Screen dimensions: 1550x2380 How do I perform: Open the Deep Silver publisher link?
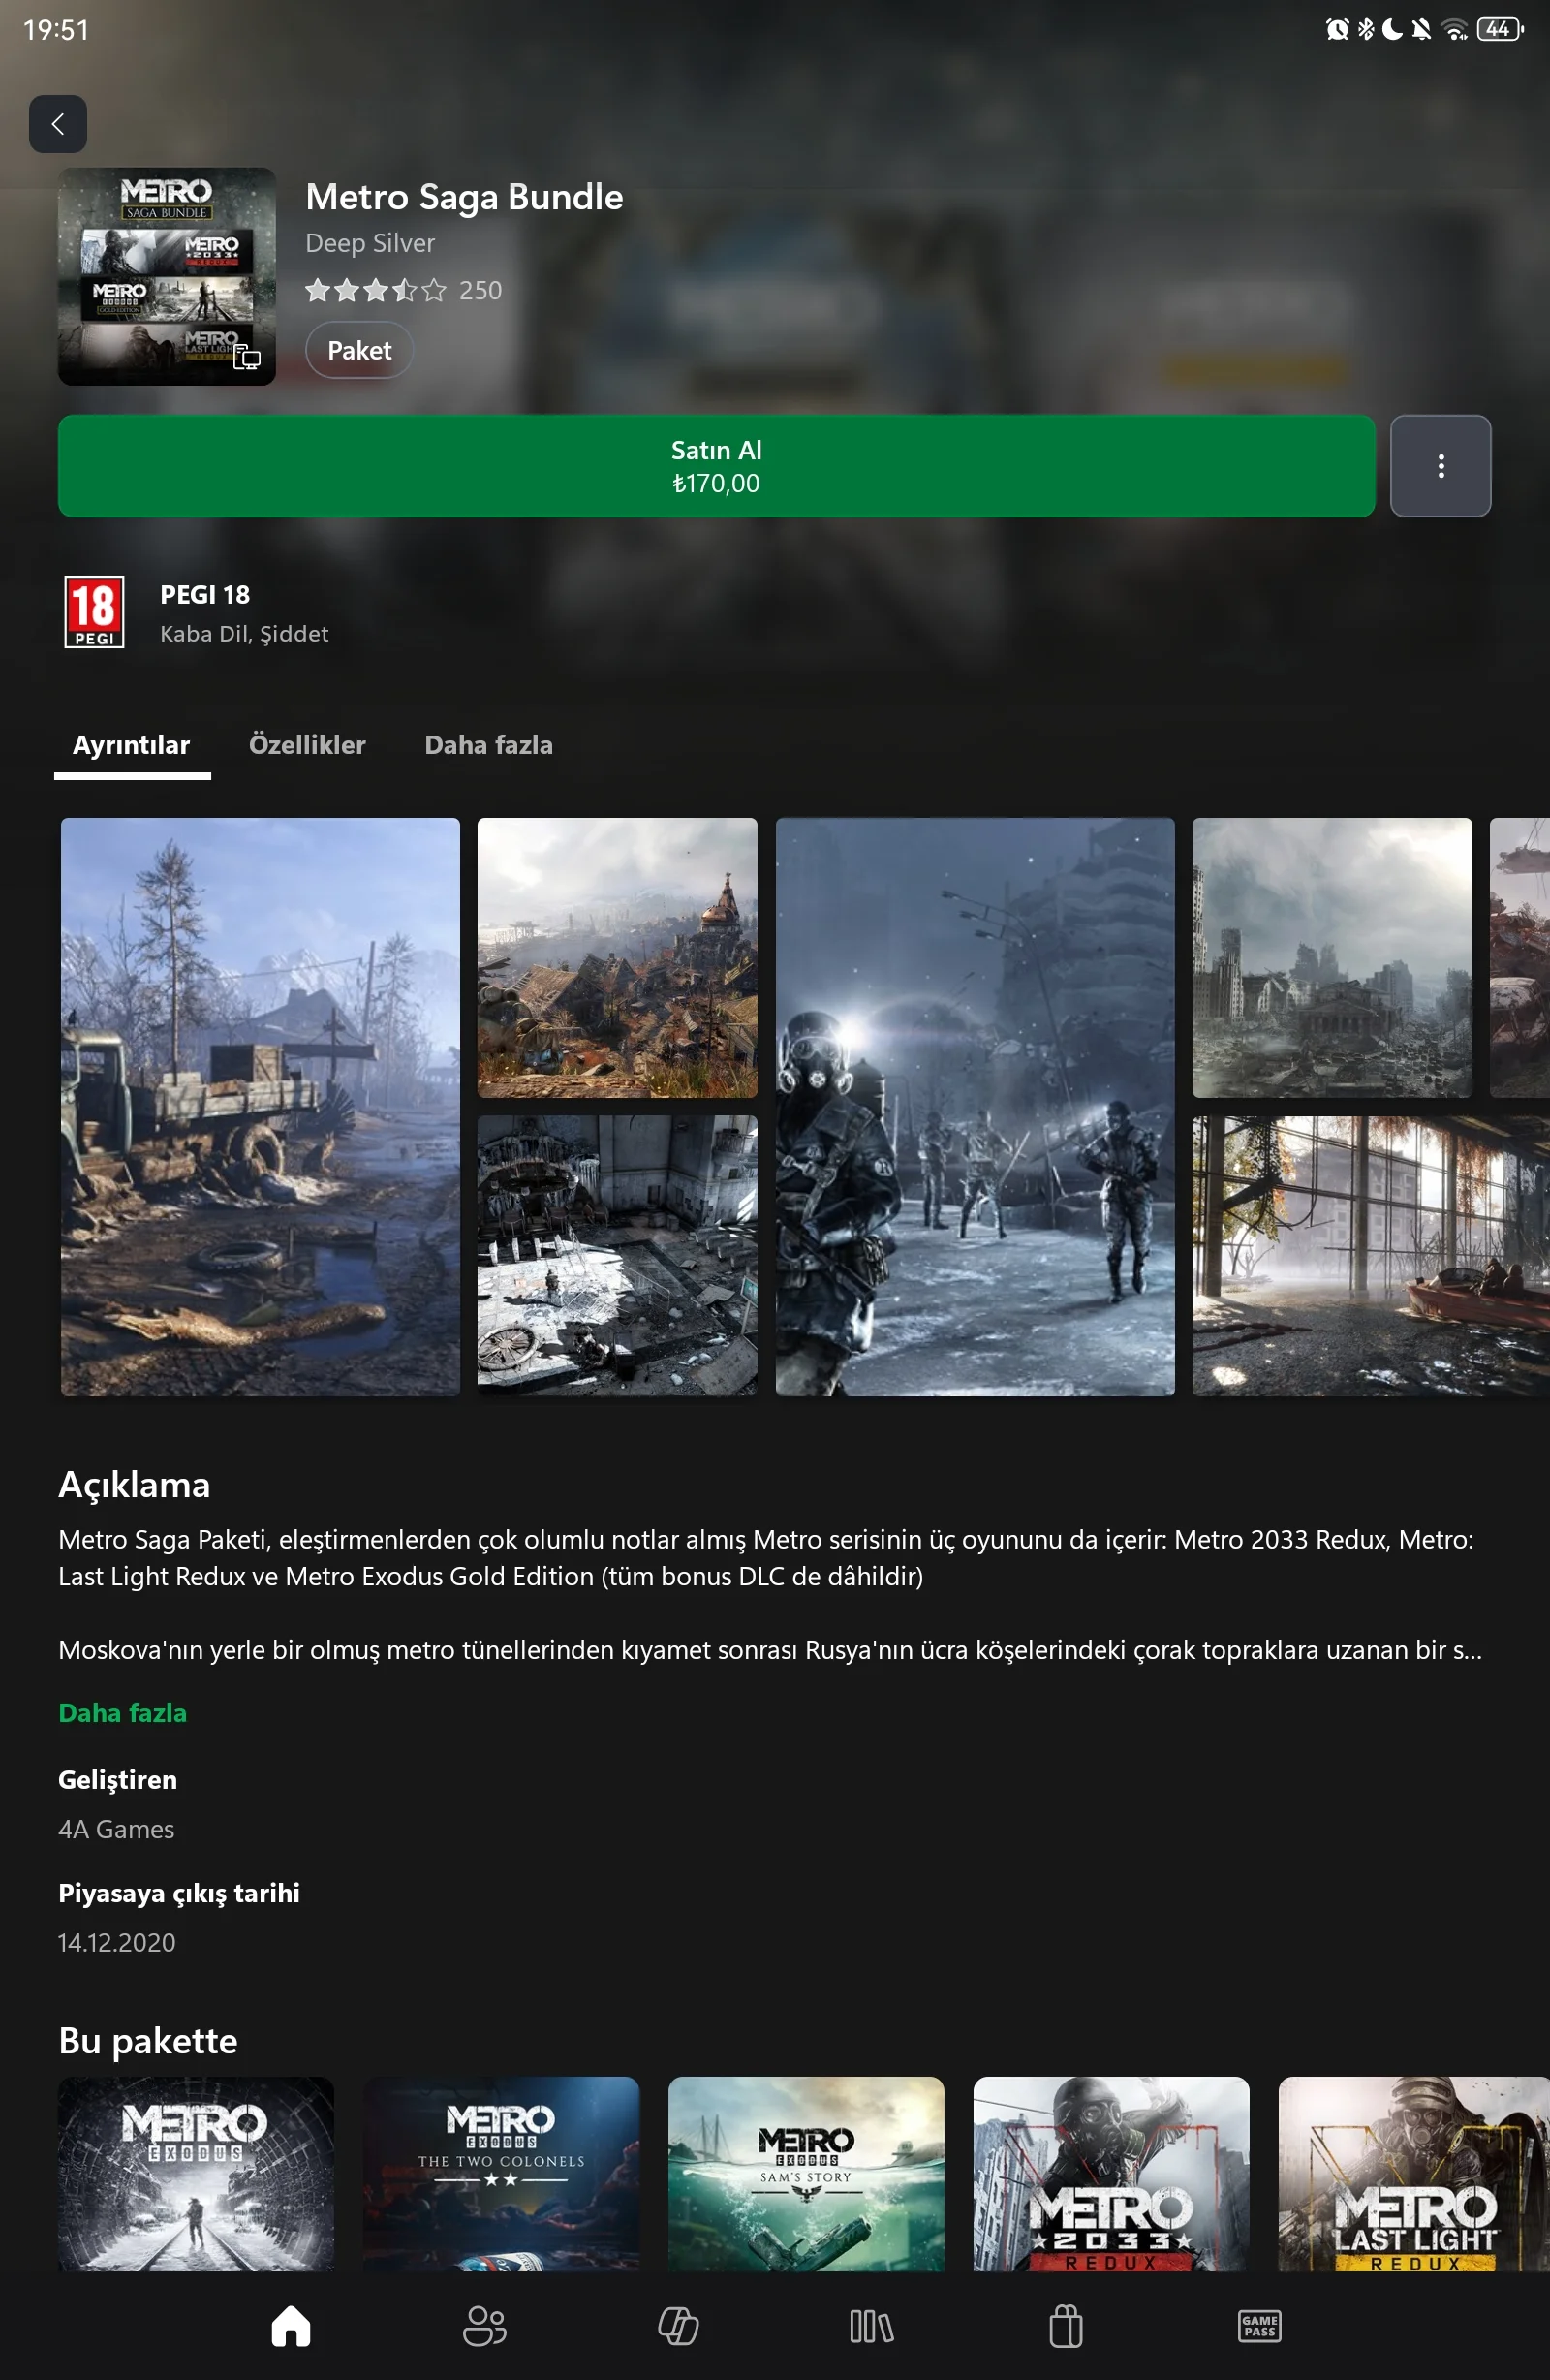[370, 243]
